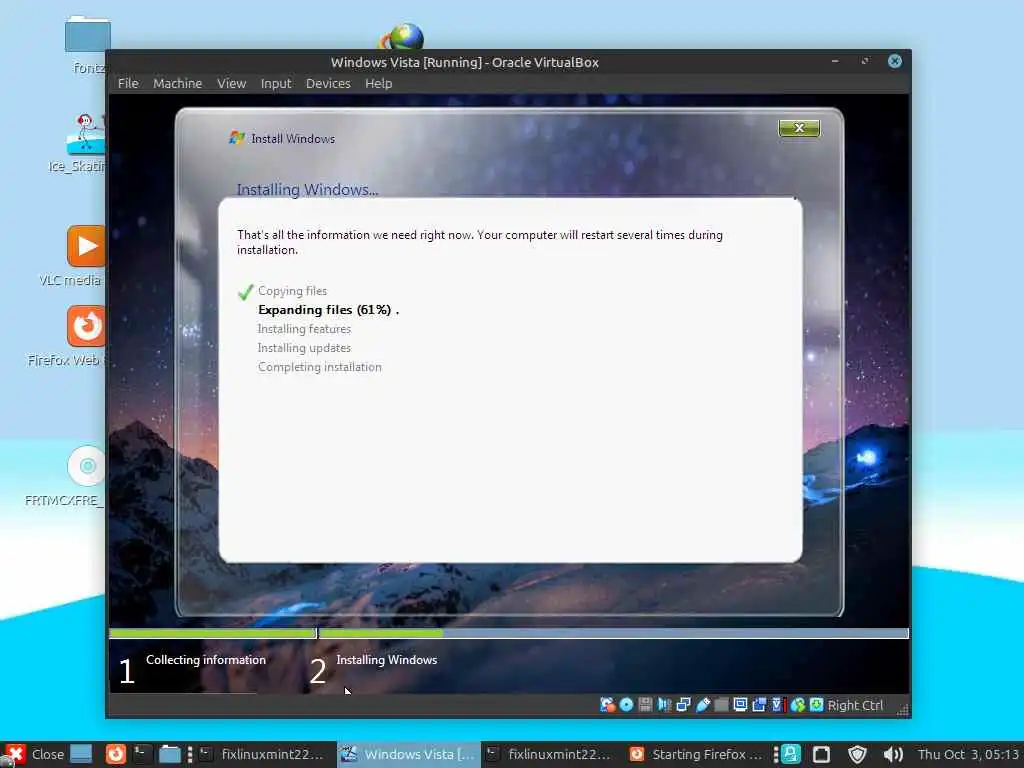Click the shared folders icon in VirtualBox status bar
Image resolution: width=1024 pixels, height=768 pixels.
[721, 705]
